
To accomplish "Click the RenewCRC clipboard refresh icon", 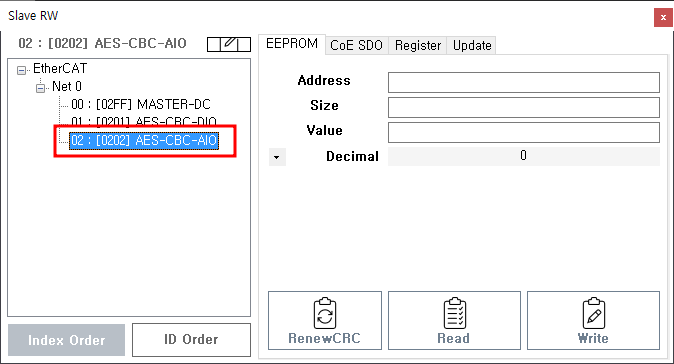I will pos(325,313).
